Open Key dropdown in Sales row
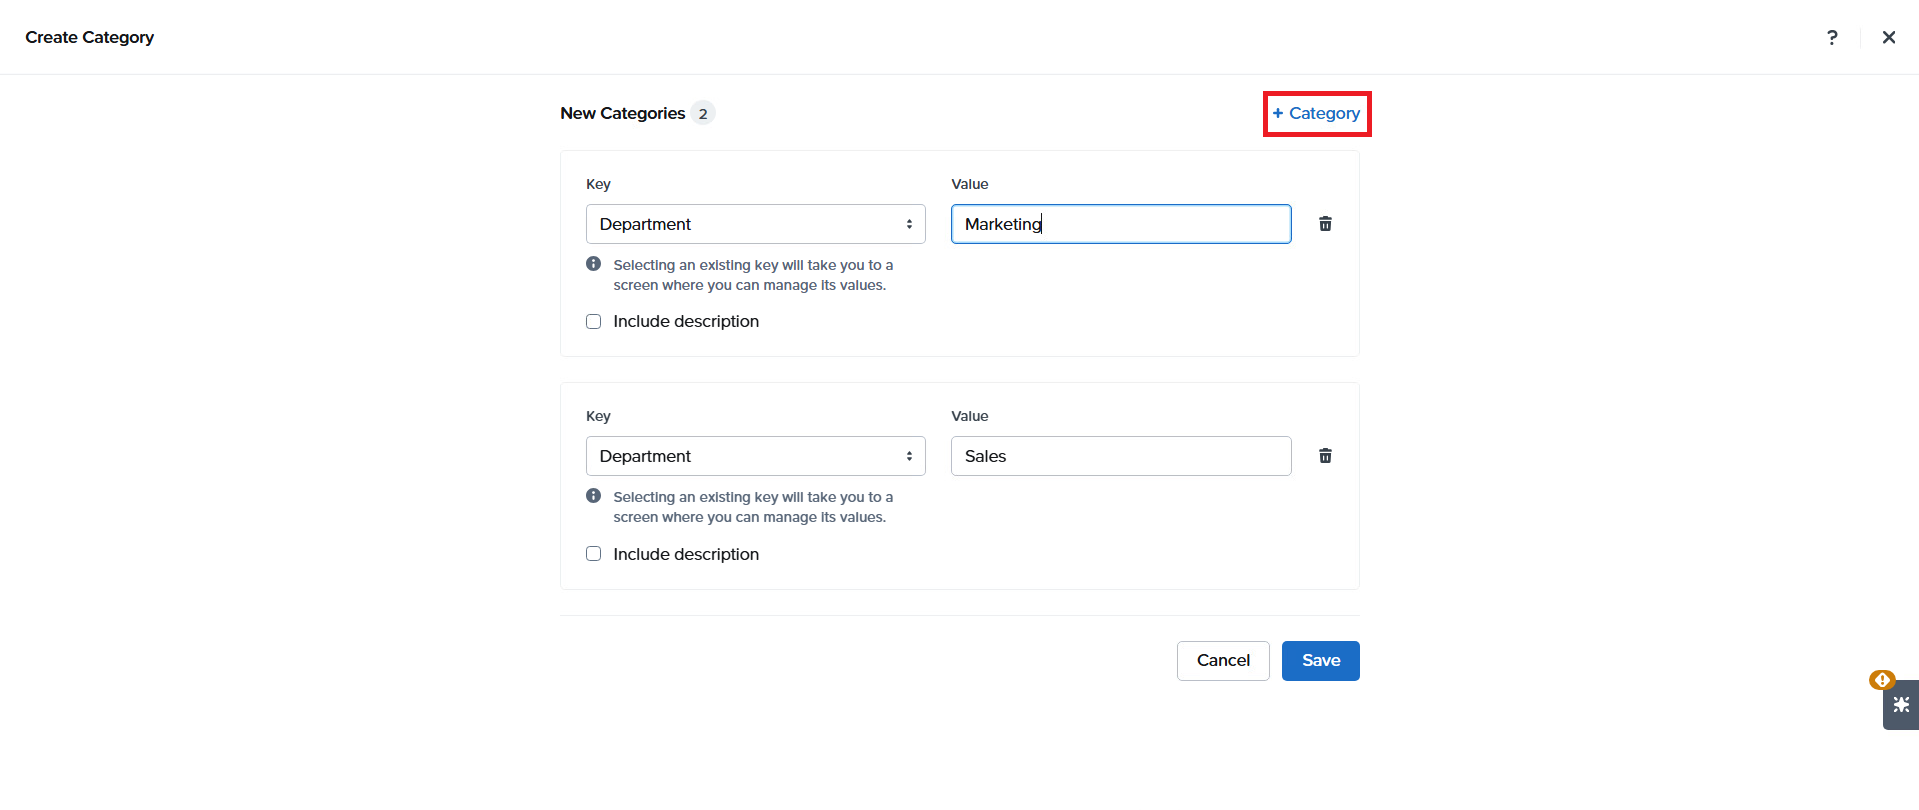Viewport: 1919px width, 810px height. point(756,456)
